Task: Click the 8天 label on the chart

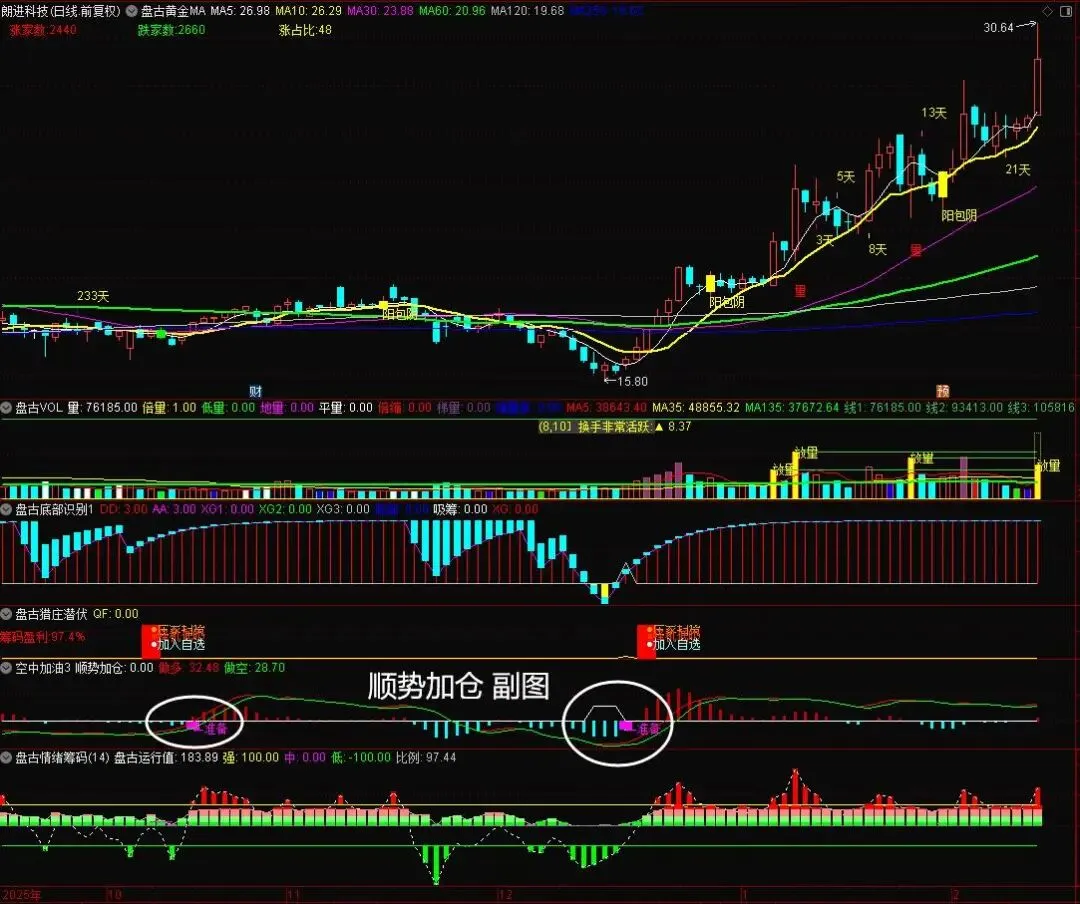Action: [878, 249]
